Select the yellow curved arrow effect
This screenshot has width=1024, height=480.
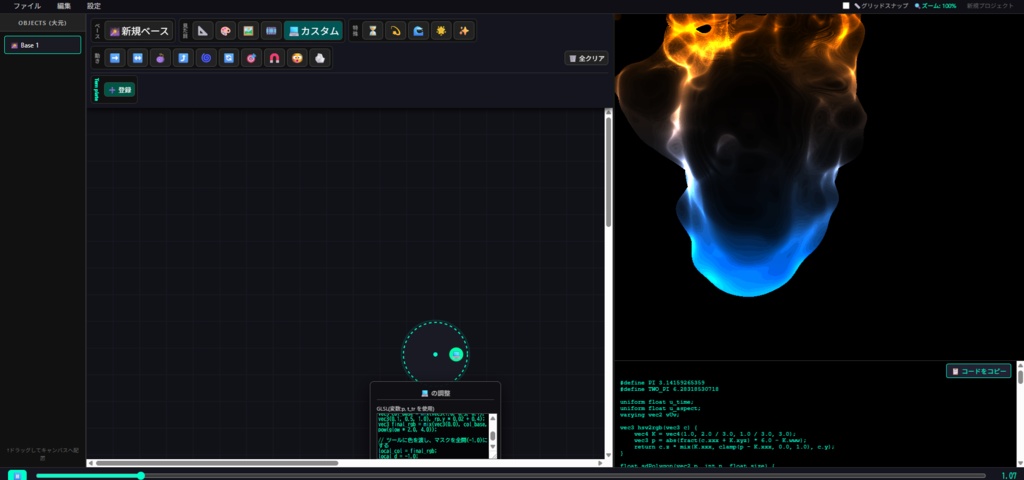pyautogui.click(x=395, y=31)
